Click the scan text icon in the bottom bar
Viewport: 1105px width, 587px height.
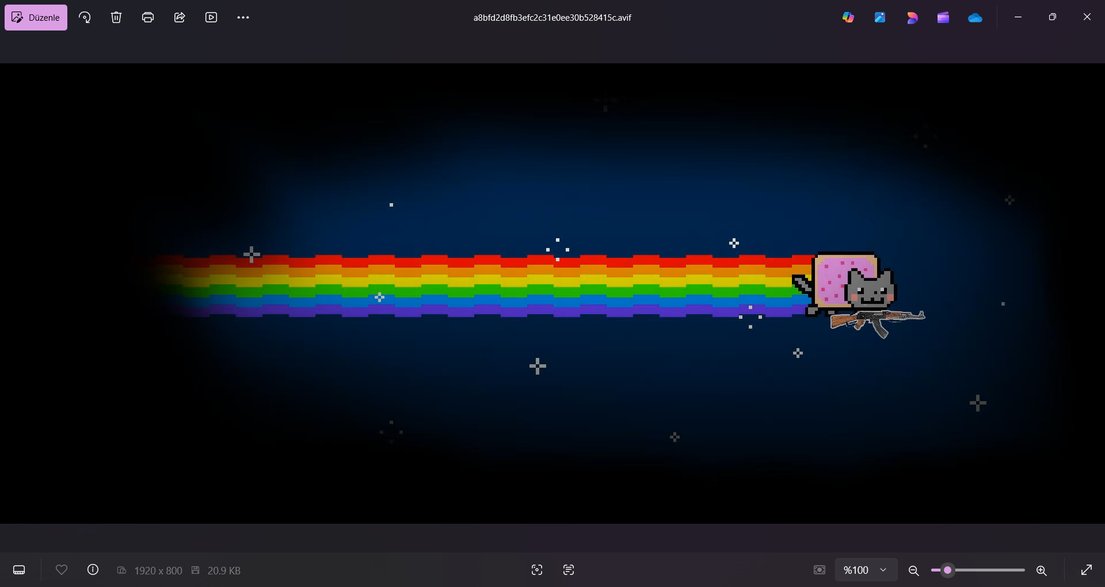coord(569,570)
